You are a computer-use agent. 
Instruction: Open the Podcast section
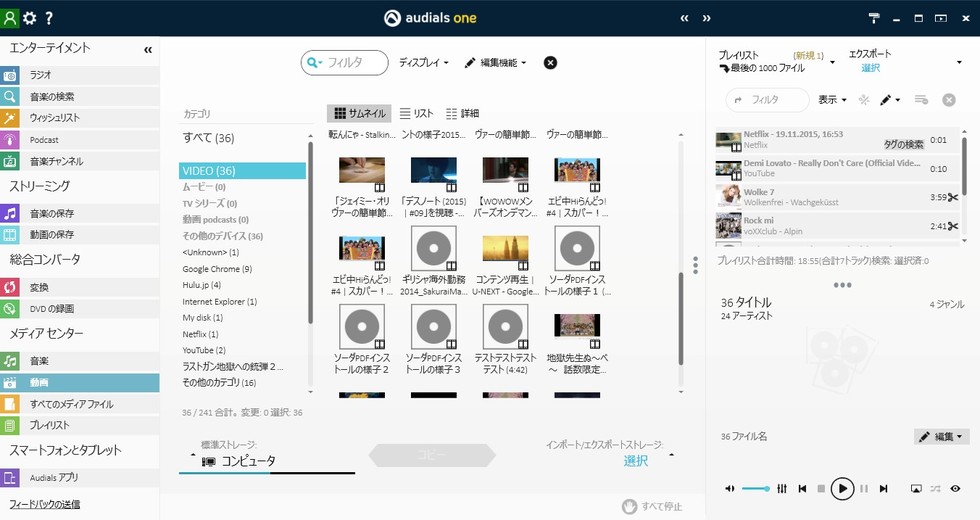pyautogui.click(x=79, y=139)
